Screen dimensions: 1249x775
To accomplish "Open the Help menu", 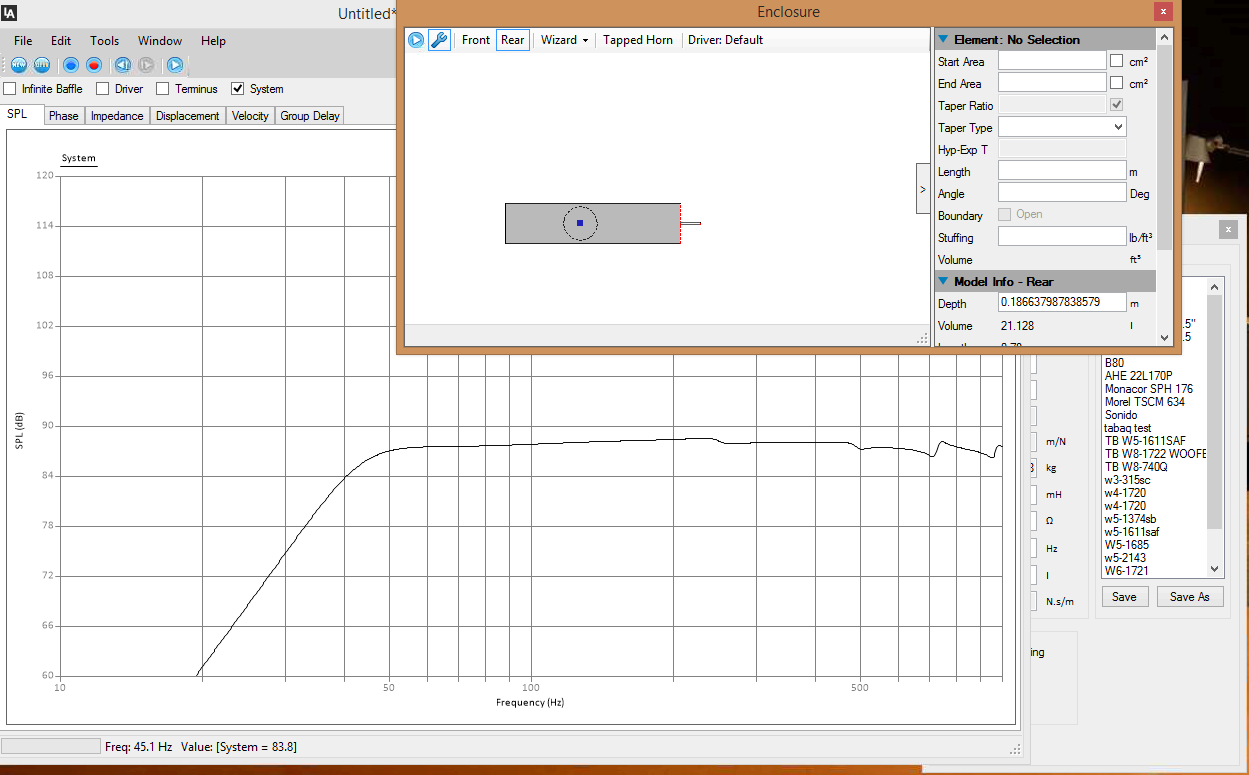I will point(213,41).
